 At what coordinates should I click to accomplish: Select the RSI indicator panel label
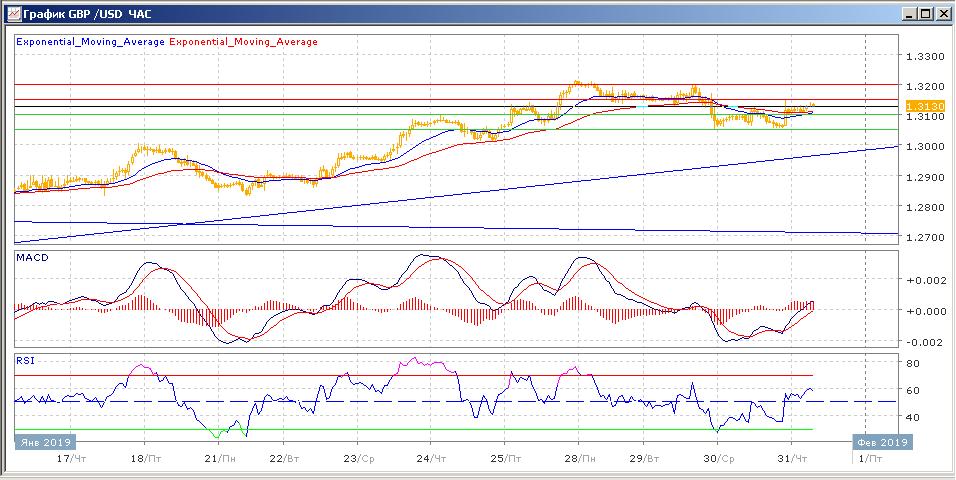click(x=24, y=360)
